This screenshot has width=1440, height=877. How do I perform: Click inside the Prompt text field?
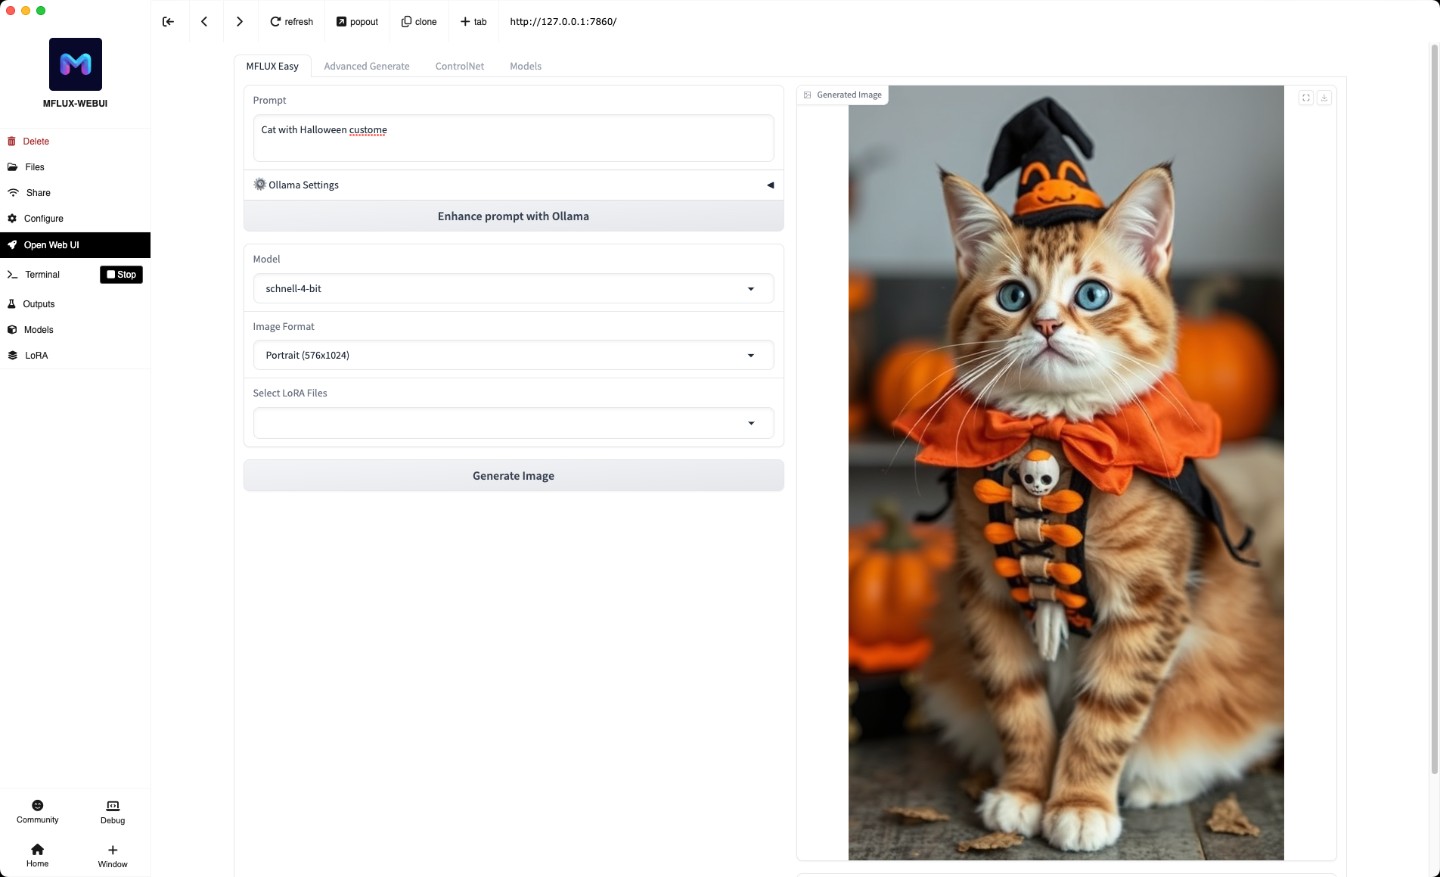click(512, 138)
